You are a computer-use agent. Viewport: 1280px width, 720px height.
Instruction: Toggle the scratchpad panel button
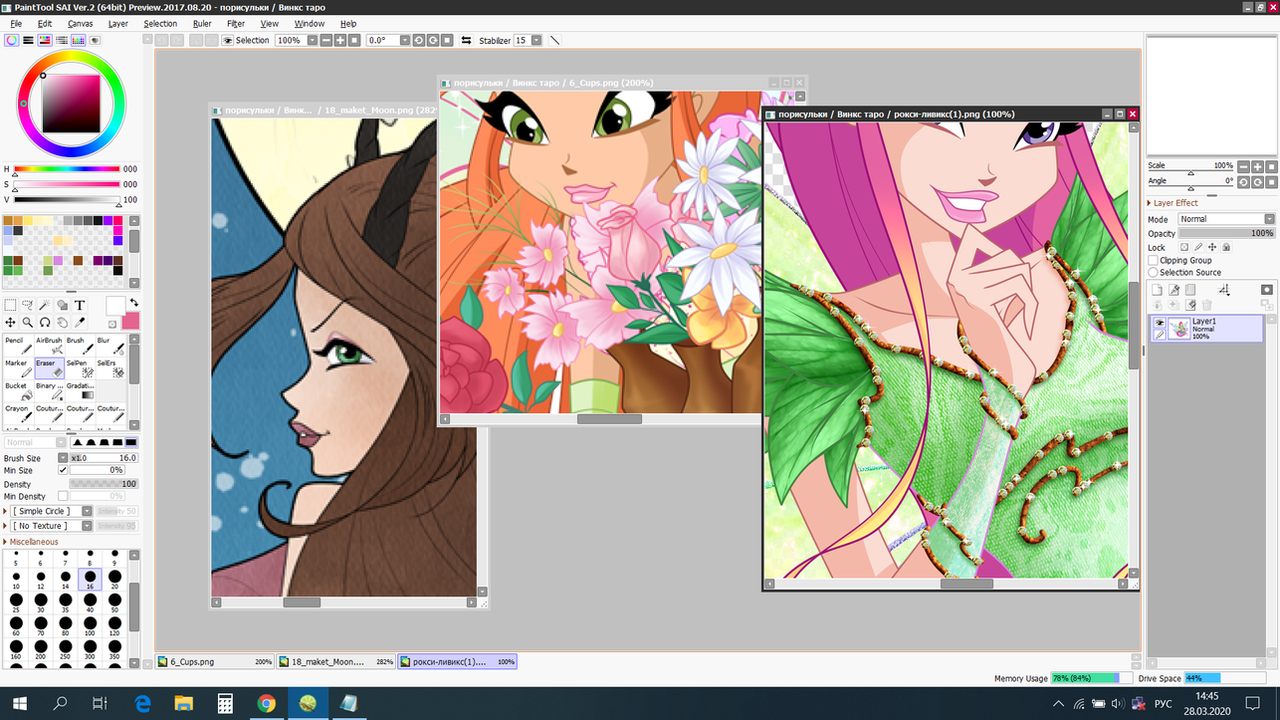pyautogui.click(x=95, y=41)
